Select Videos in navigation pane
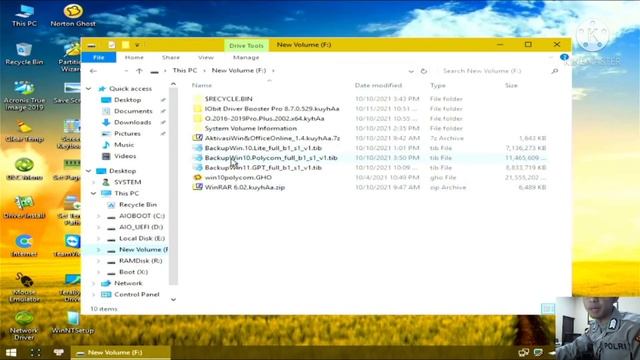 click(125, 156)
